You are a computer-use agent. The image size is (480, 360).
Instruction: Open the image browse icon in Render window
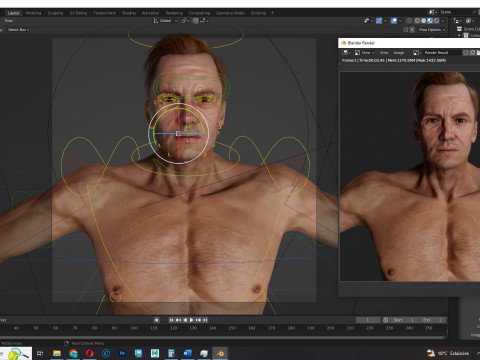click(417, 53)
